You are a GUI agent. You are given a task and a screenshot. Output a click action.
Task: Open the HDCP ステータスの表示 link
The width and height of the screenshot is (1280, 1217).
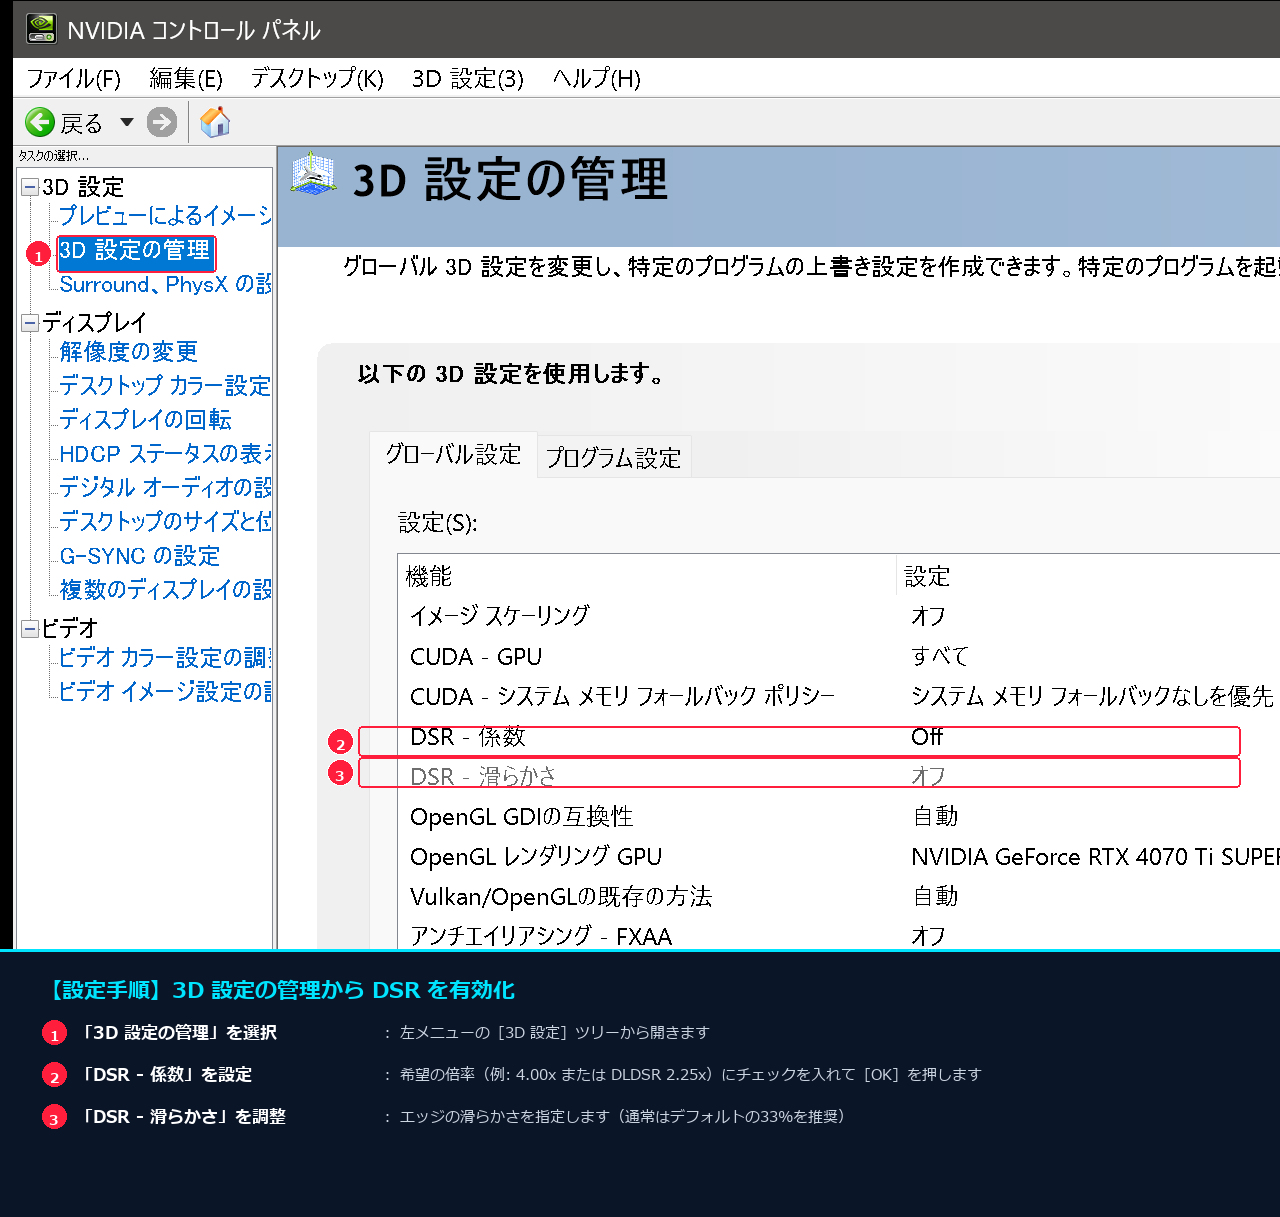click(x=165, y=454)
